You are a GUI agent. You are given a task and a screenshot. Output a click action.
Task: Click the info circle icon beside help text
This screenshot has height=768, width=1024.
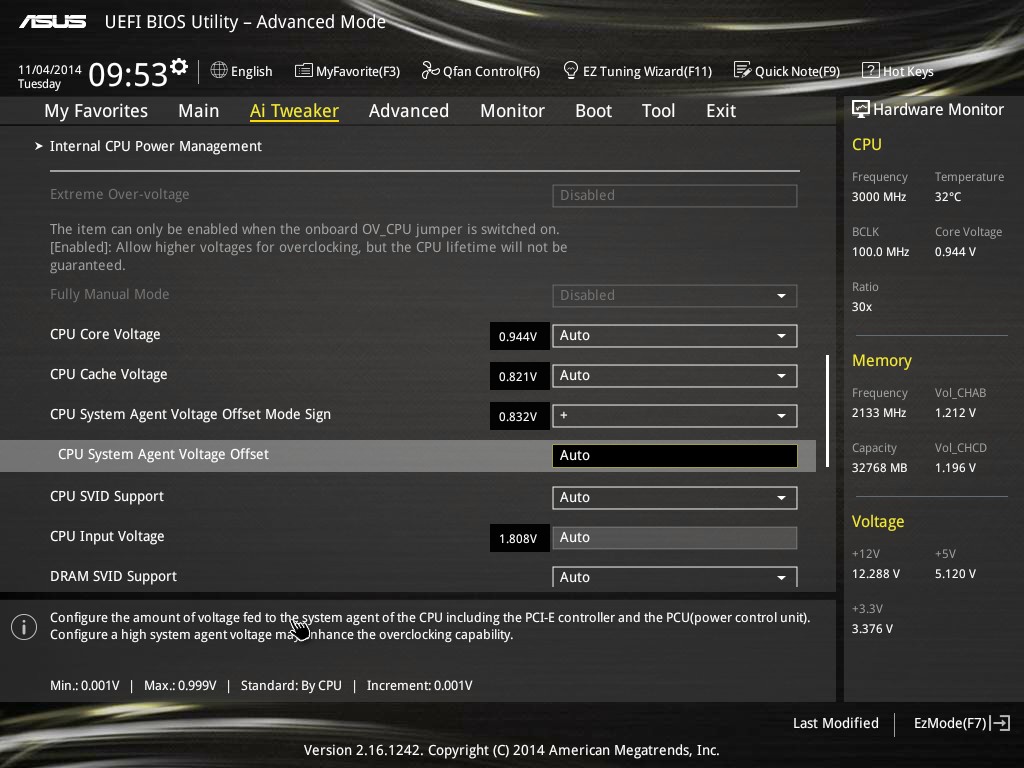[x=24, y=627]
